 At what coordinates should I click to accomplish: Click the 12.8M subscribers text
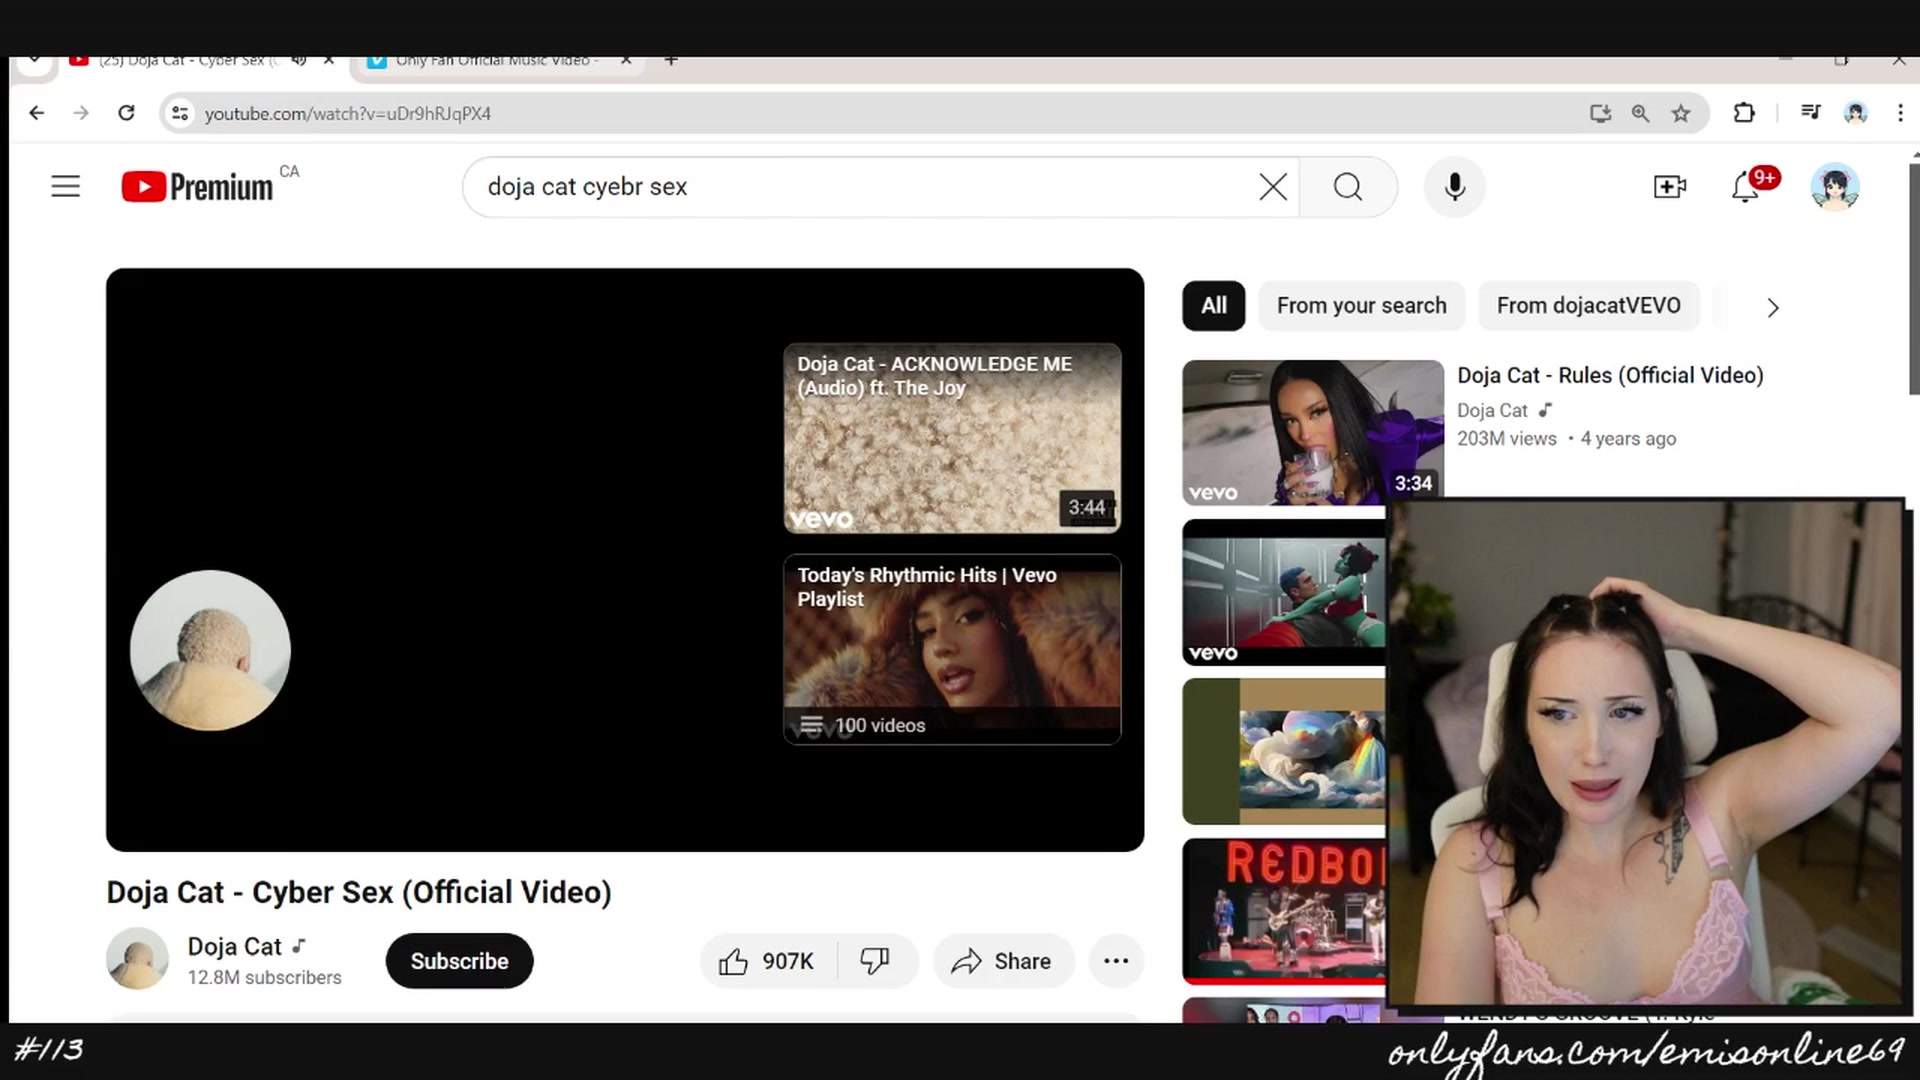click(x=264, y=977)
